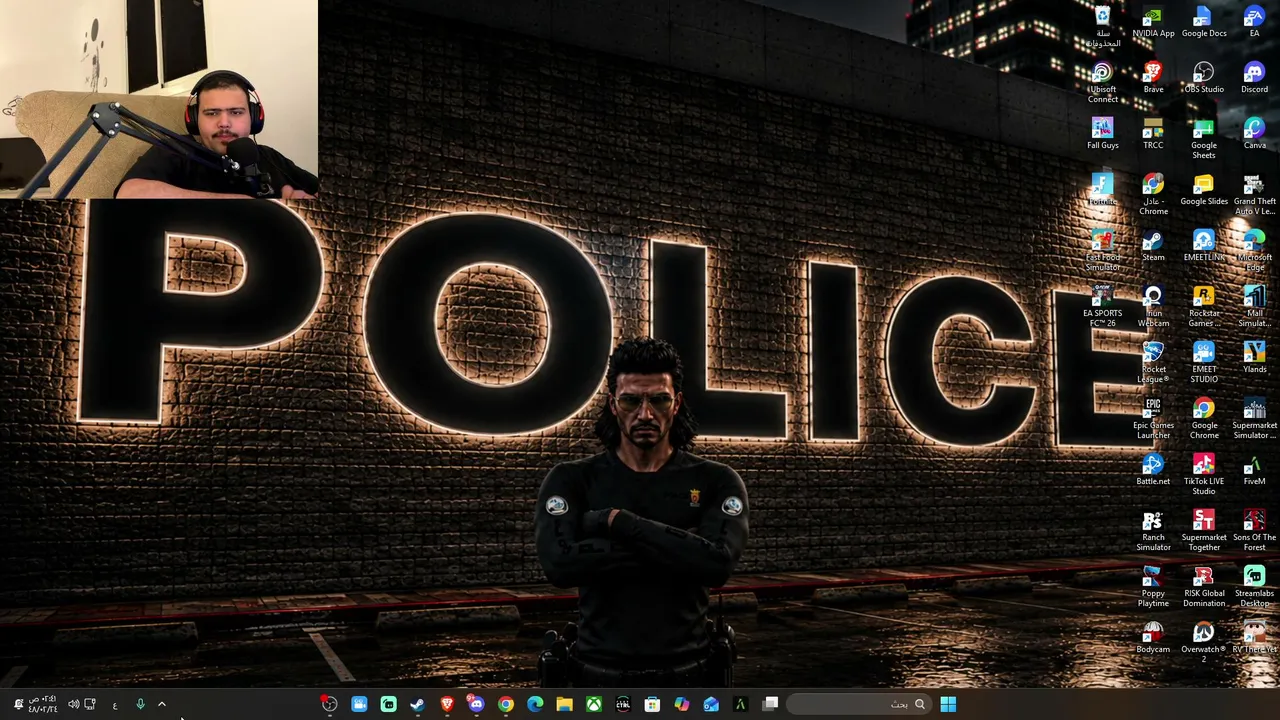Image resolution: width=1280 pixels, height=720 pixels.
Task: Open Microsoft Store from the taskbar
Action: tap(652, 704)
